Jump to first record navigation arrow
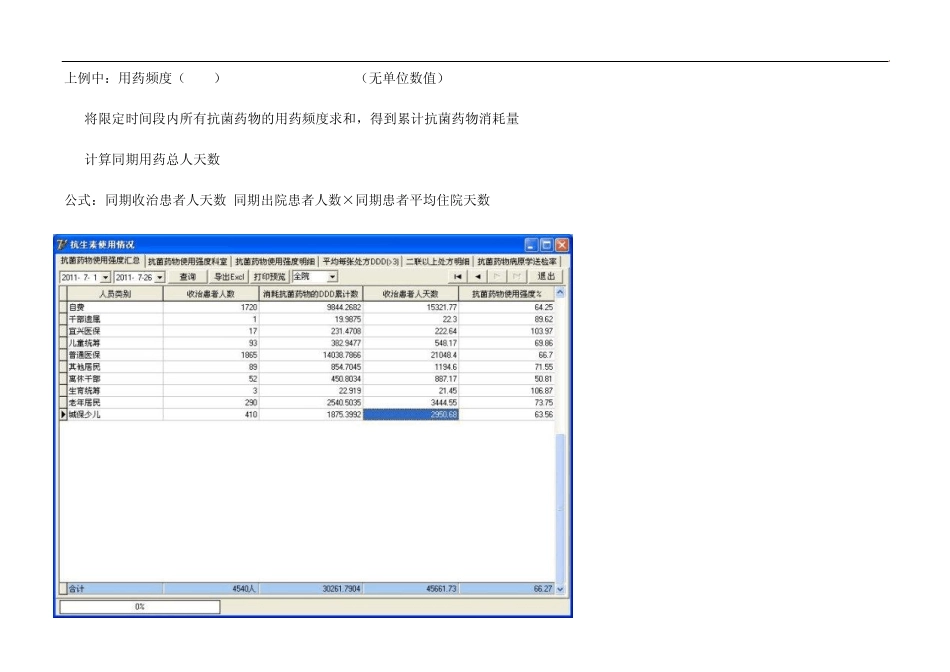950x672 pixels. point(457,277)
